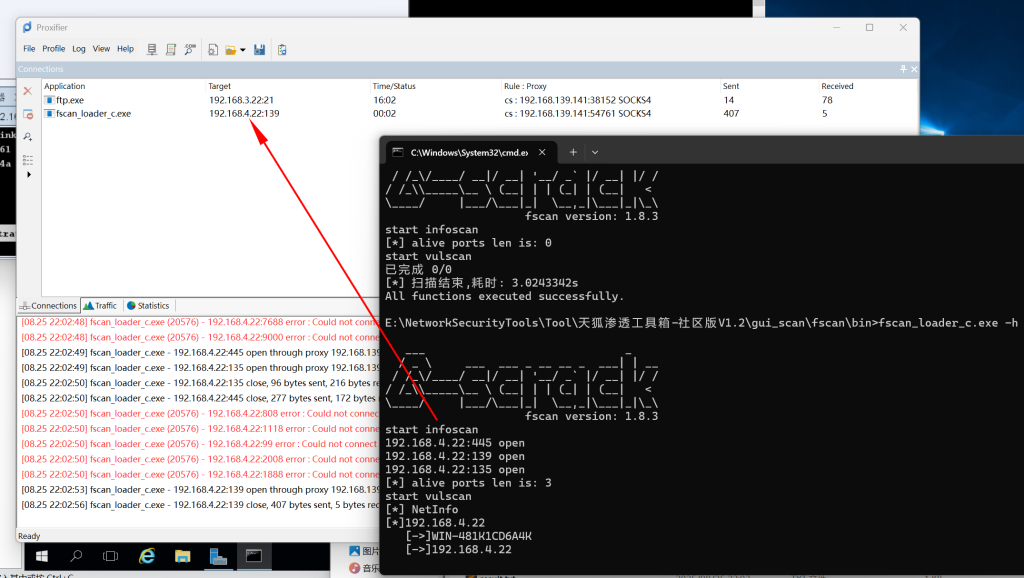The width and height of the screenshot is (1024, 578).
Task: Open the Windows Start menu
Action: click(x=42, y=556)
